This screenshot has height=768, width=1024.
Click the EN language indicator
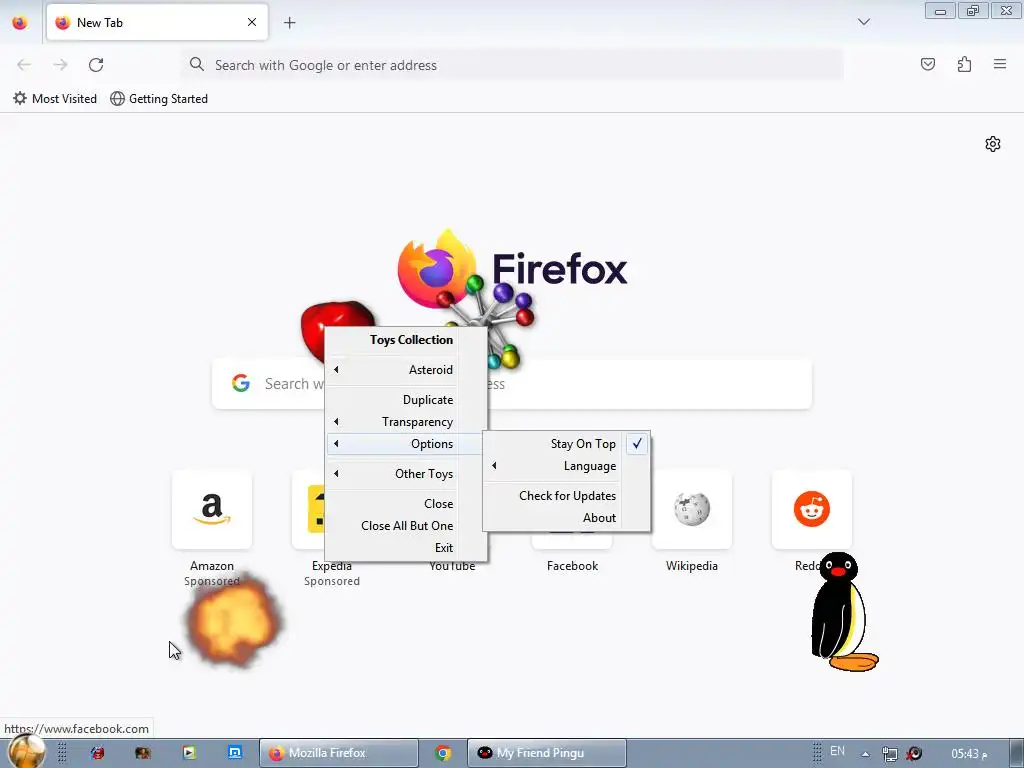click(x=837, y=751)
